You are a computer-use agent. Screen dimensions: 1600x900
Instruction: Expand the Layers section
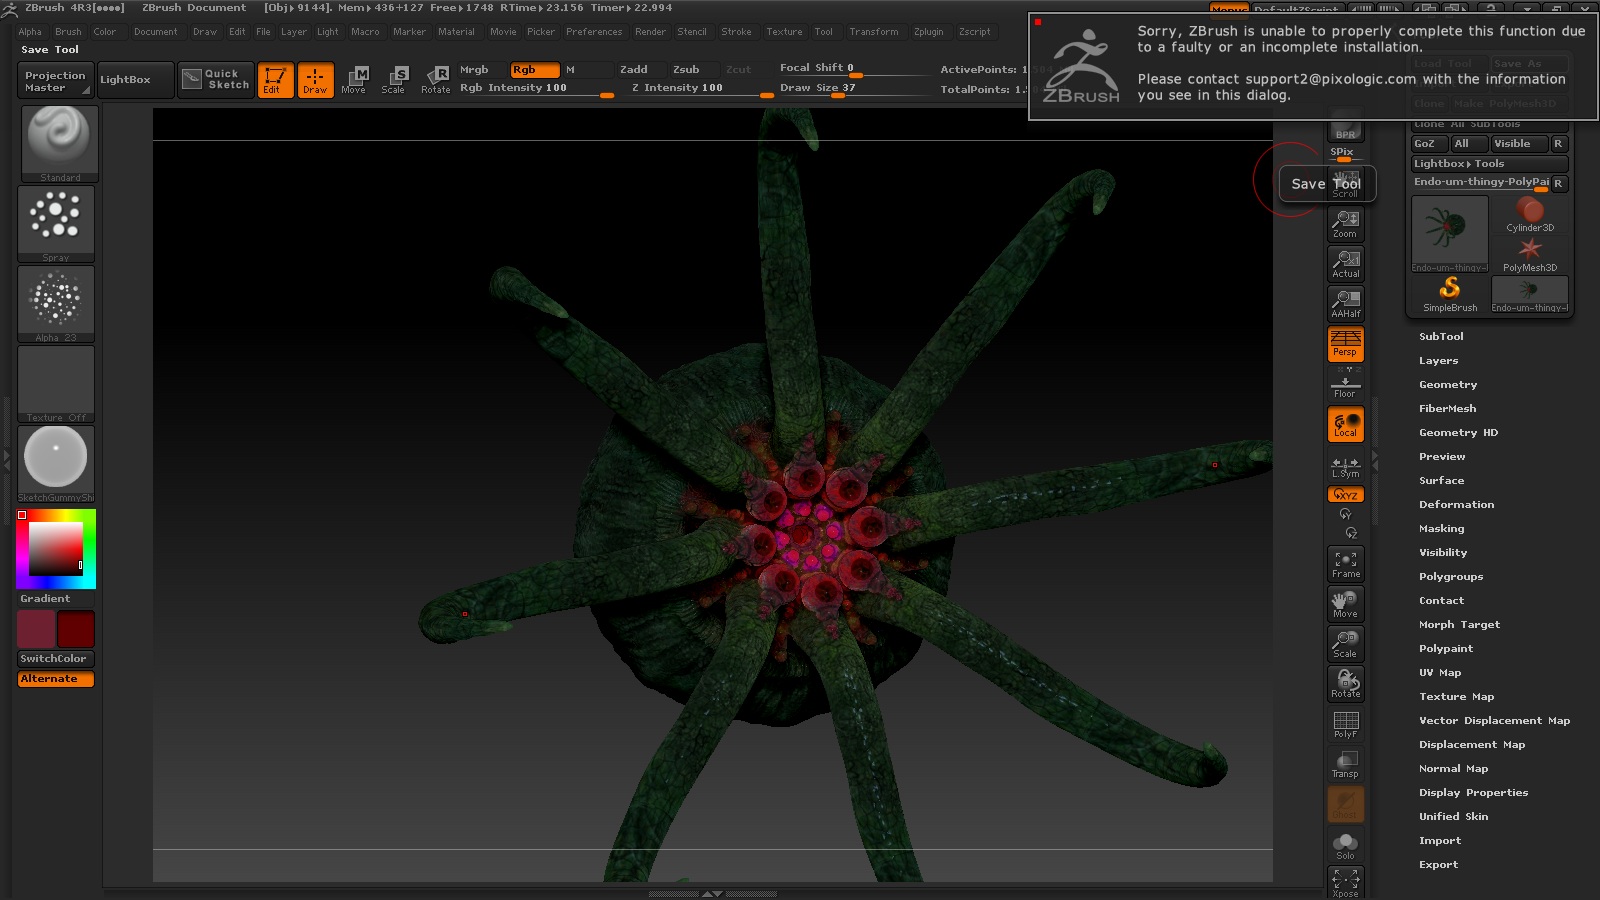(1438, 361)
